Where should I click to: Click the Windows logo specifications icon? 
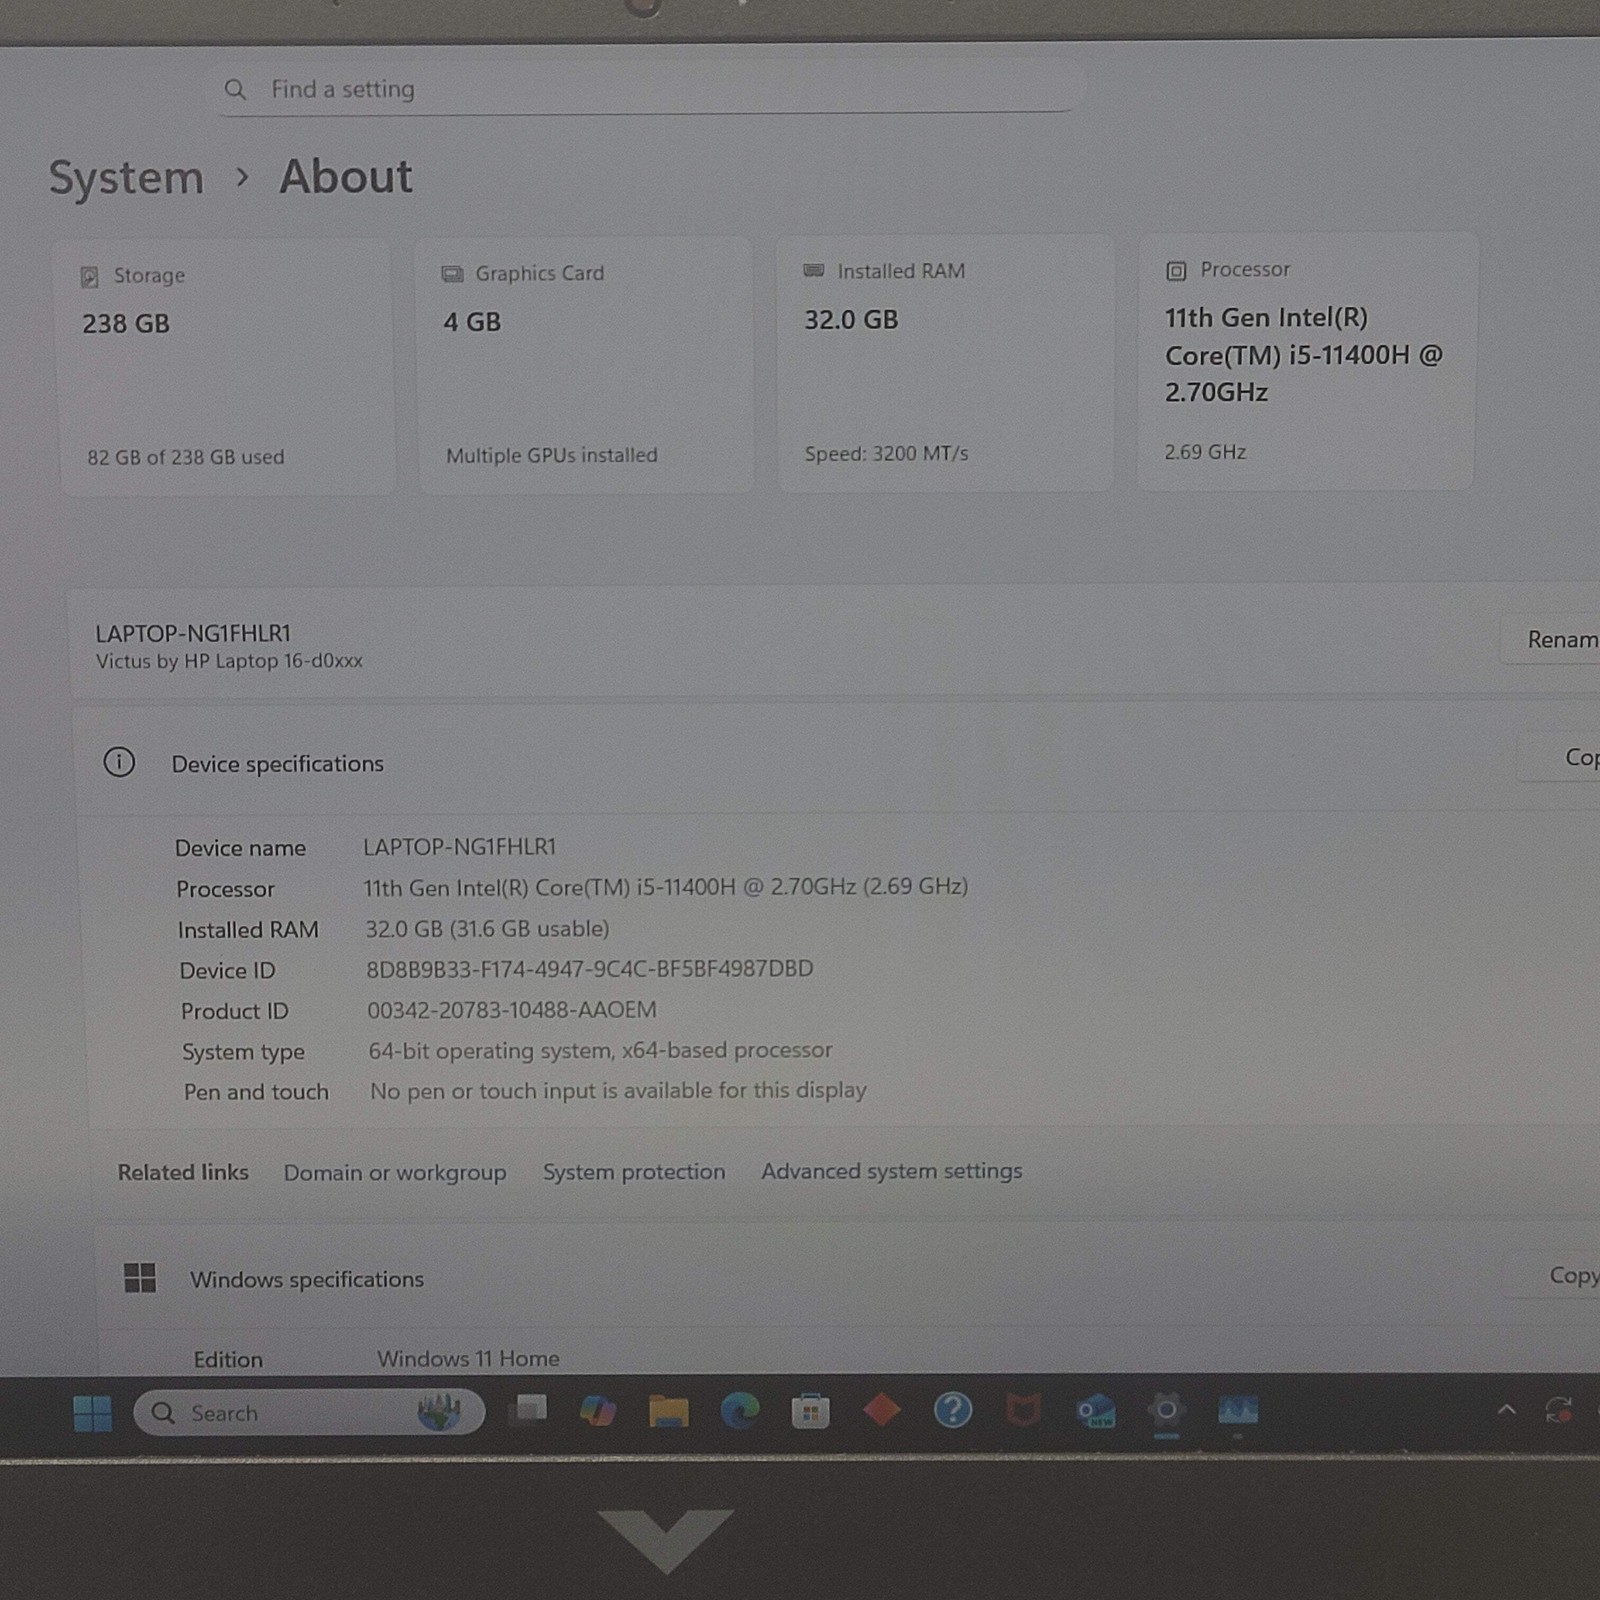pyautogui.click(x=140, y=1277)
